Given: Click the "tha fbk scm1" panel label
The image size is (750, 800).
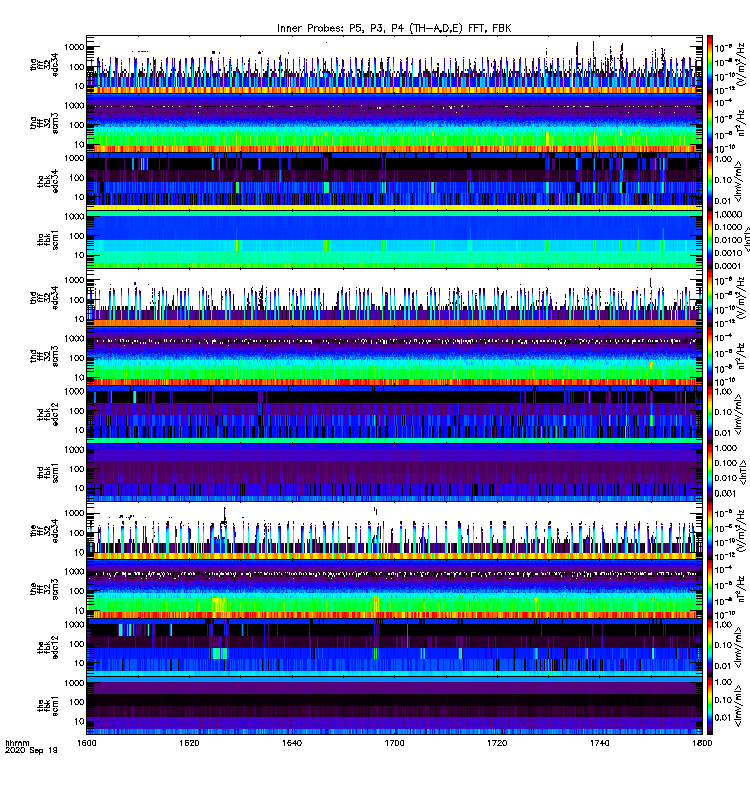Looking at the screenshot, I should (x=48, y=239).
